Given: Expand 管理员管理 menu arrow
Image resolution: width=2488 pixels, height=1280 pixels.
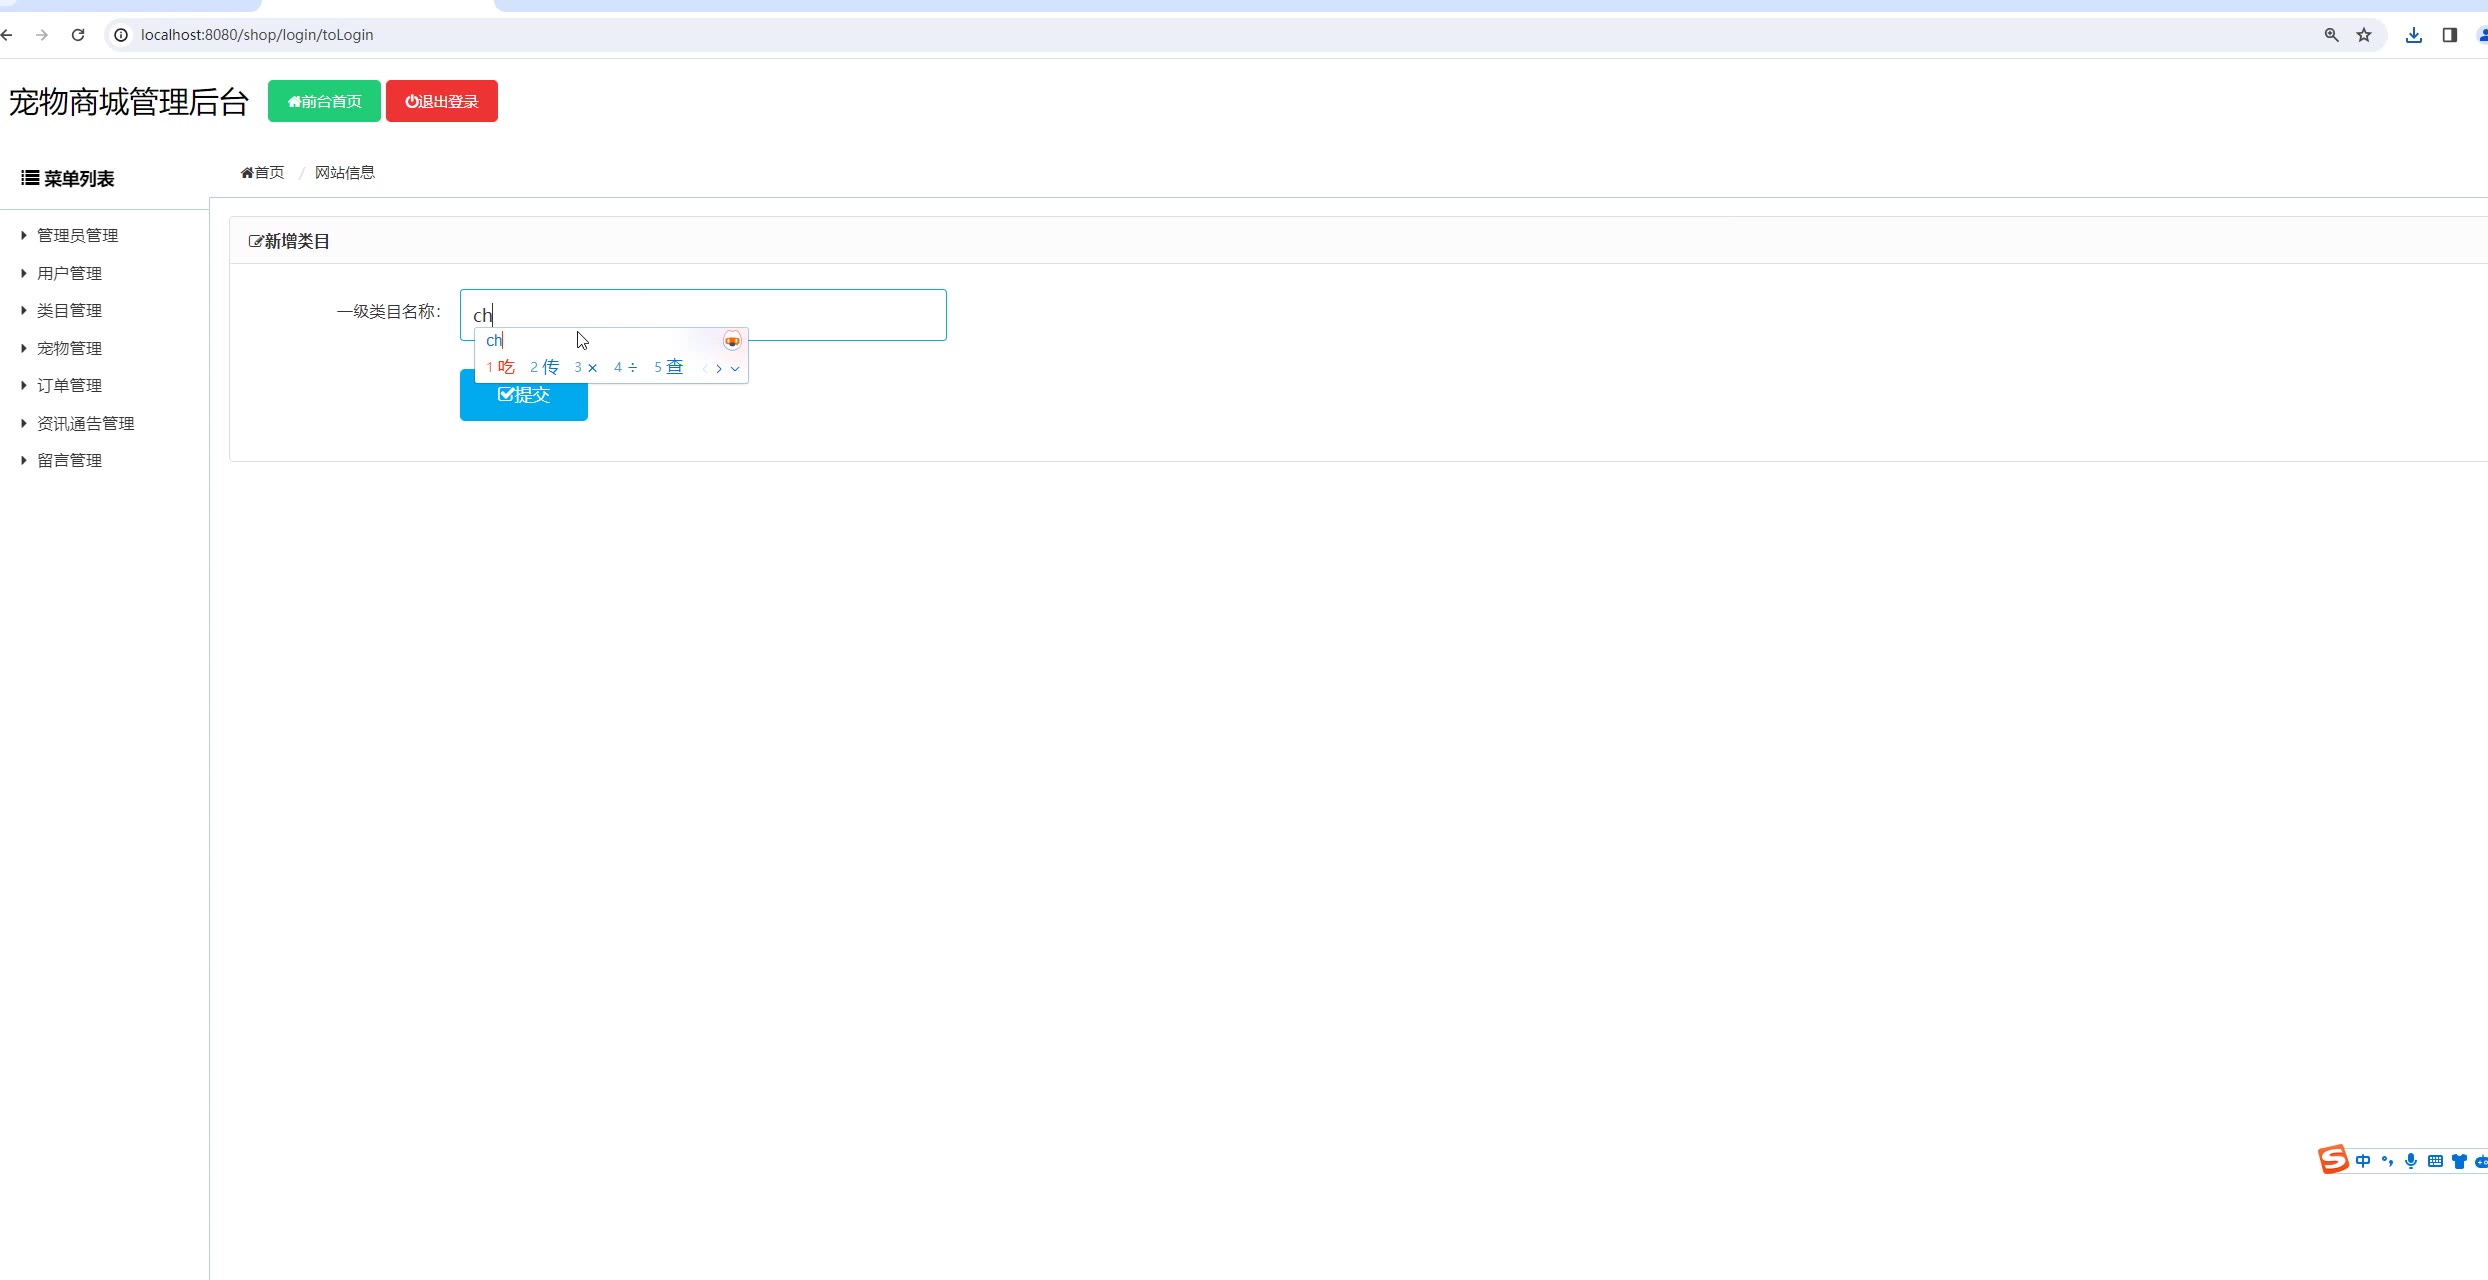Looking at the screenshot, I should (x=23, y=235).
